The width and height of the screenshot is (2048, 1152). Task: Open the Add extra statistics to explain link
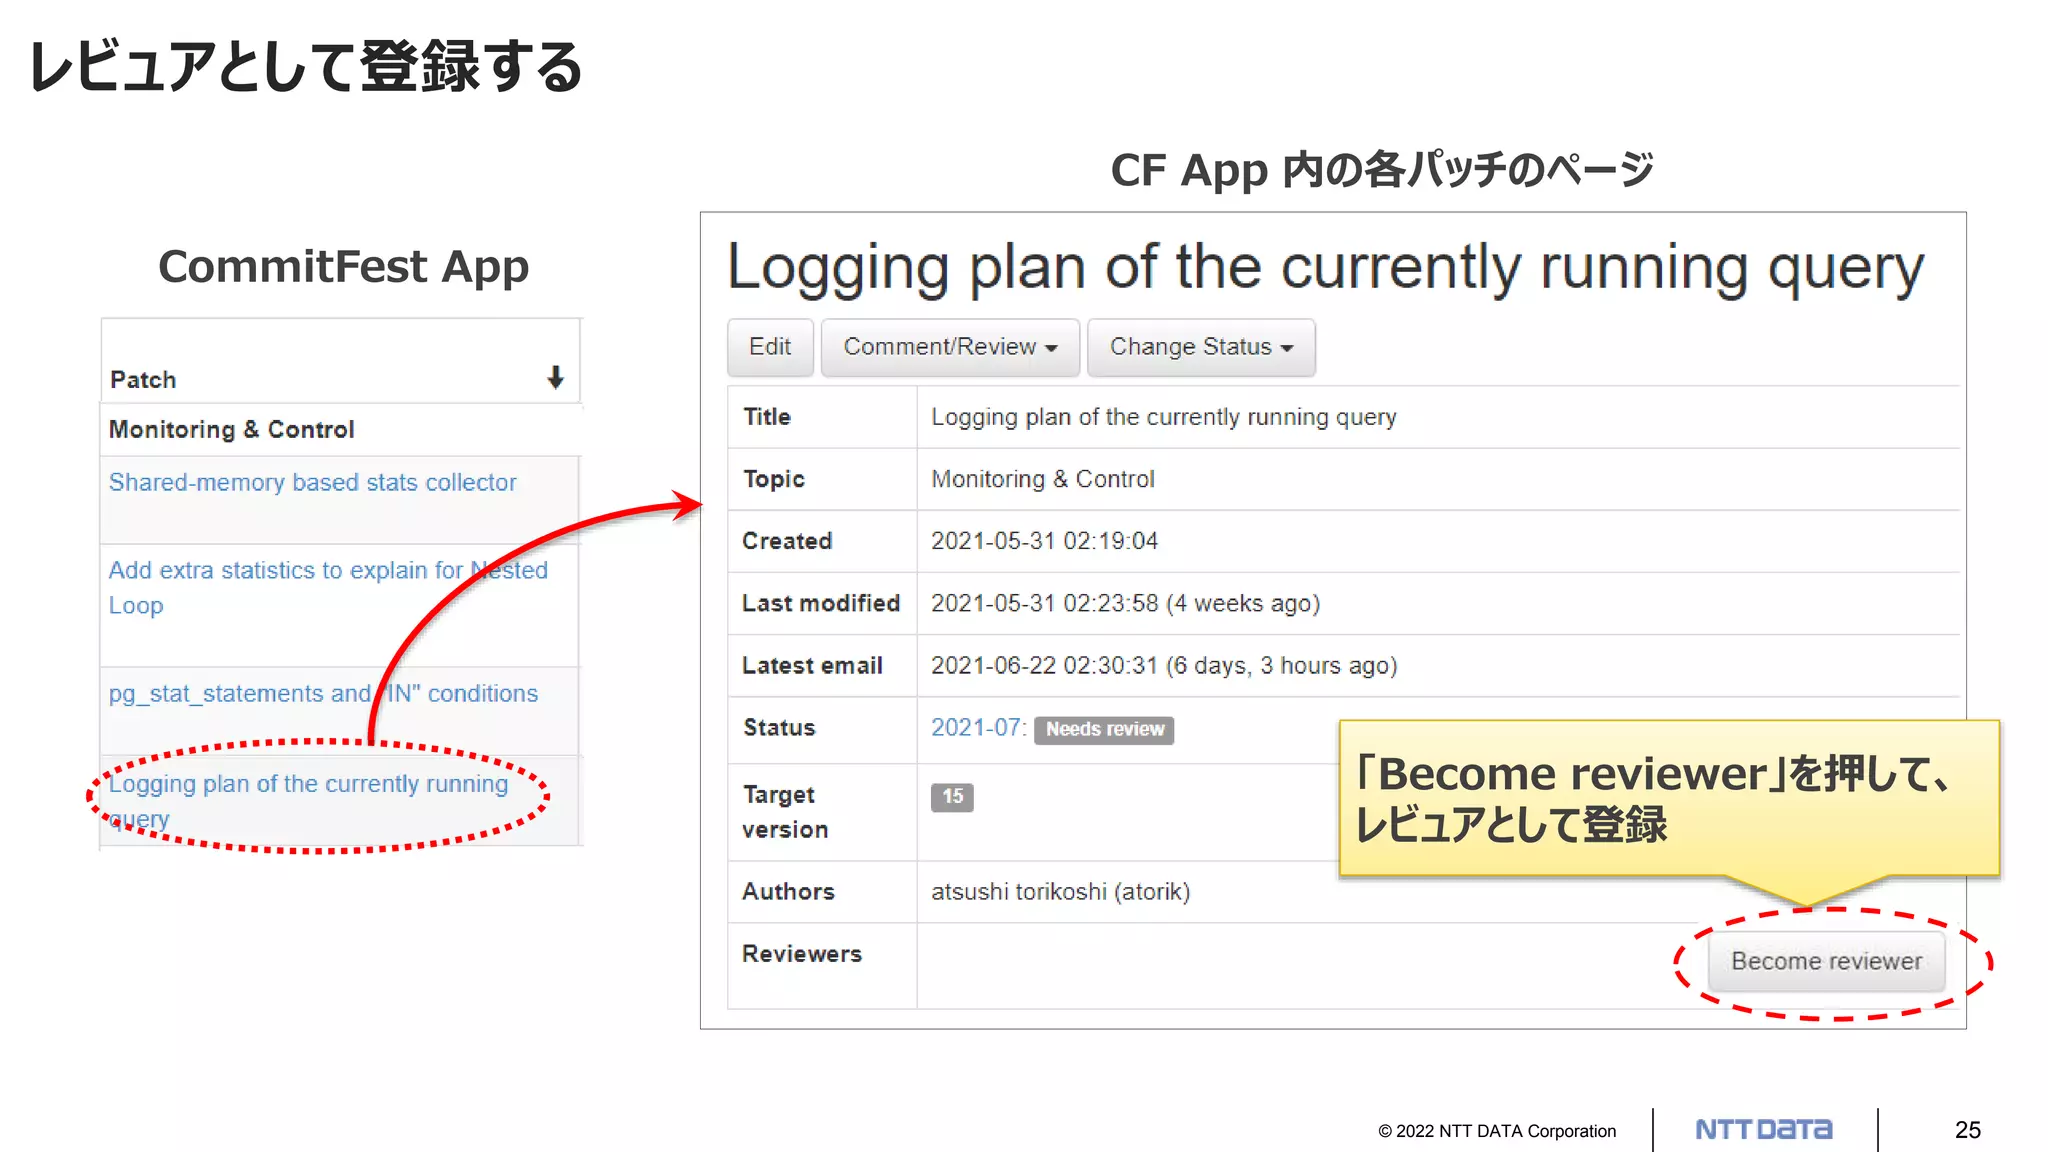(x=328, y=587)
